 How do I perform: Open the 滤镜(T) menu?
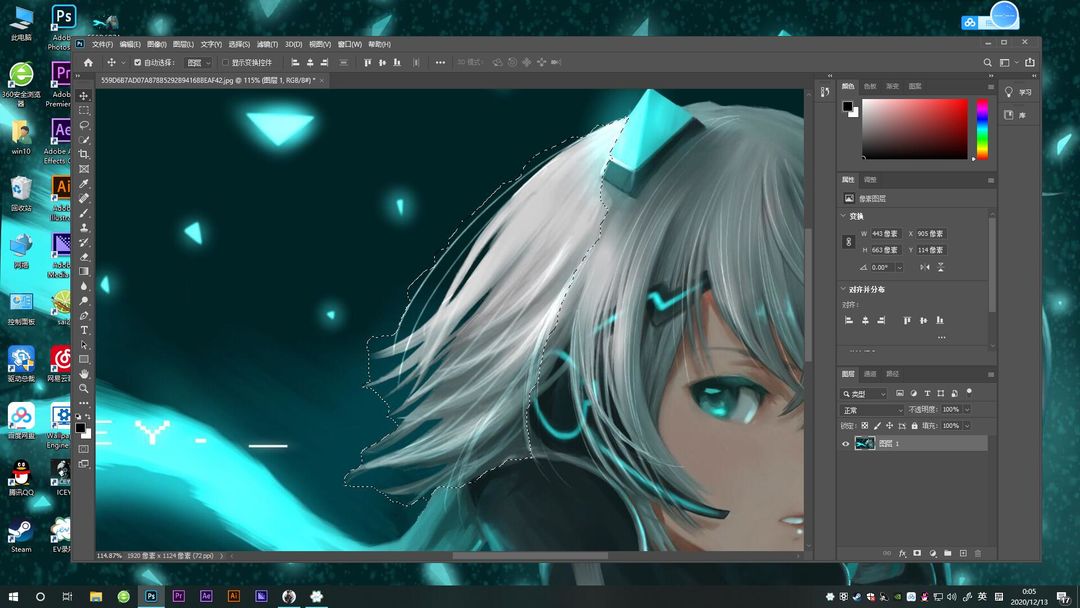[267, 44]
